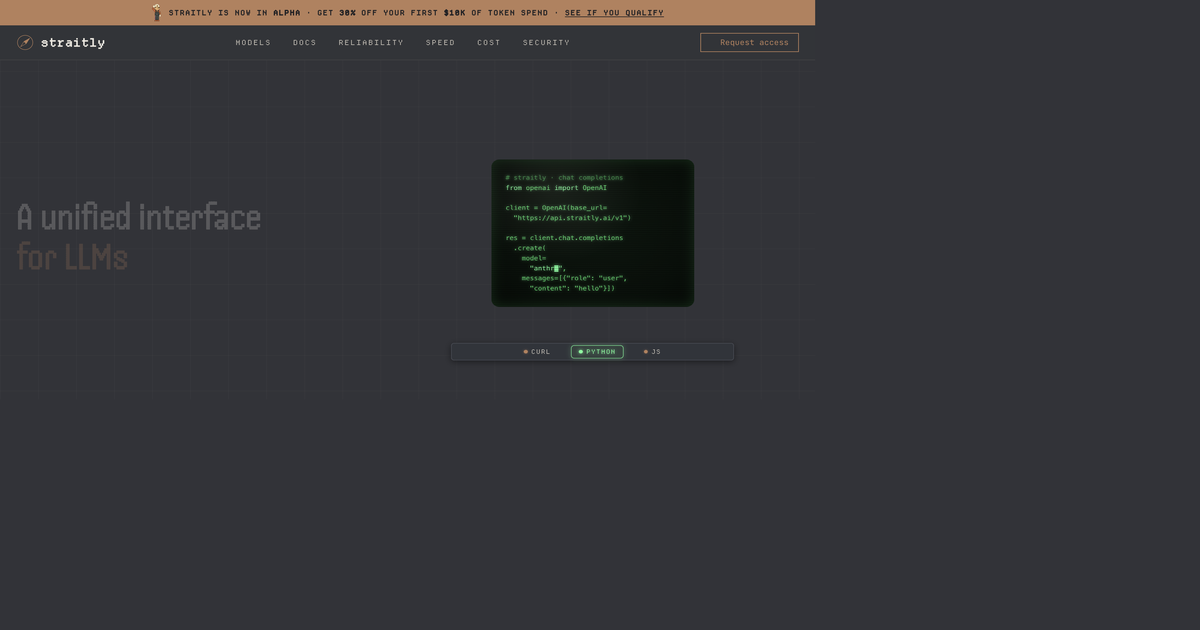
Task: Click the Request access button
Action: coord(749,42)
